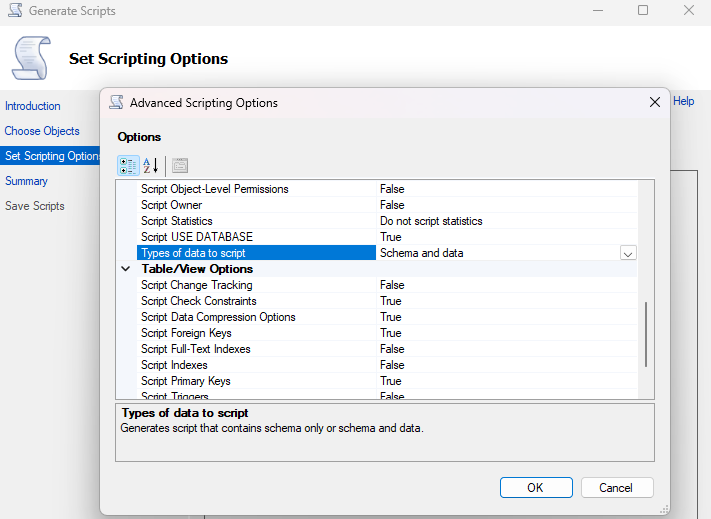This screenshot has height=519, width=711.
Task: Close the Advanced Scripting Options dialog
Action: point(654,102)
